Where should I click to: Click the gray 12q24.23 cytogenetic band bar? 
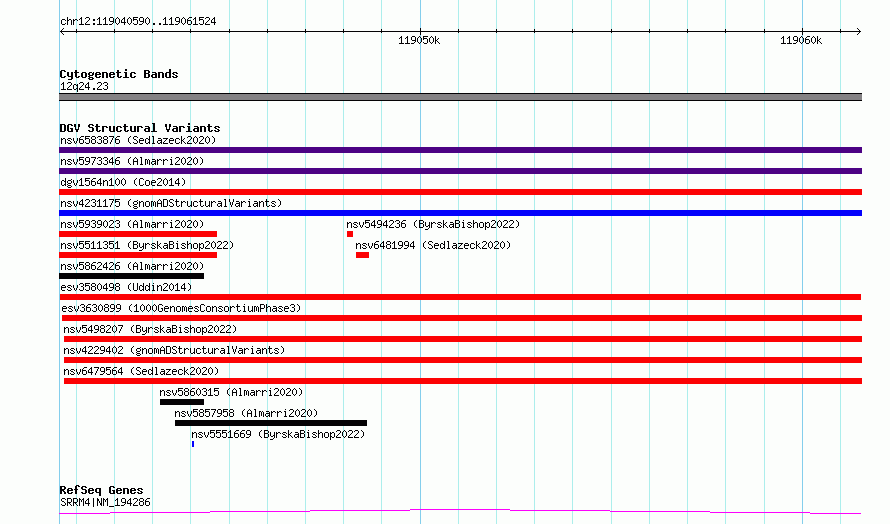[x=460, y=97]
